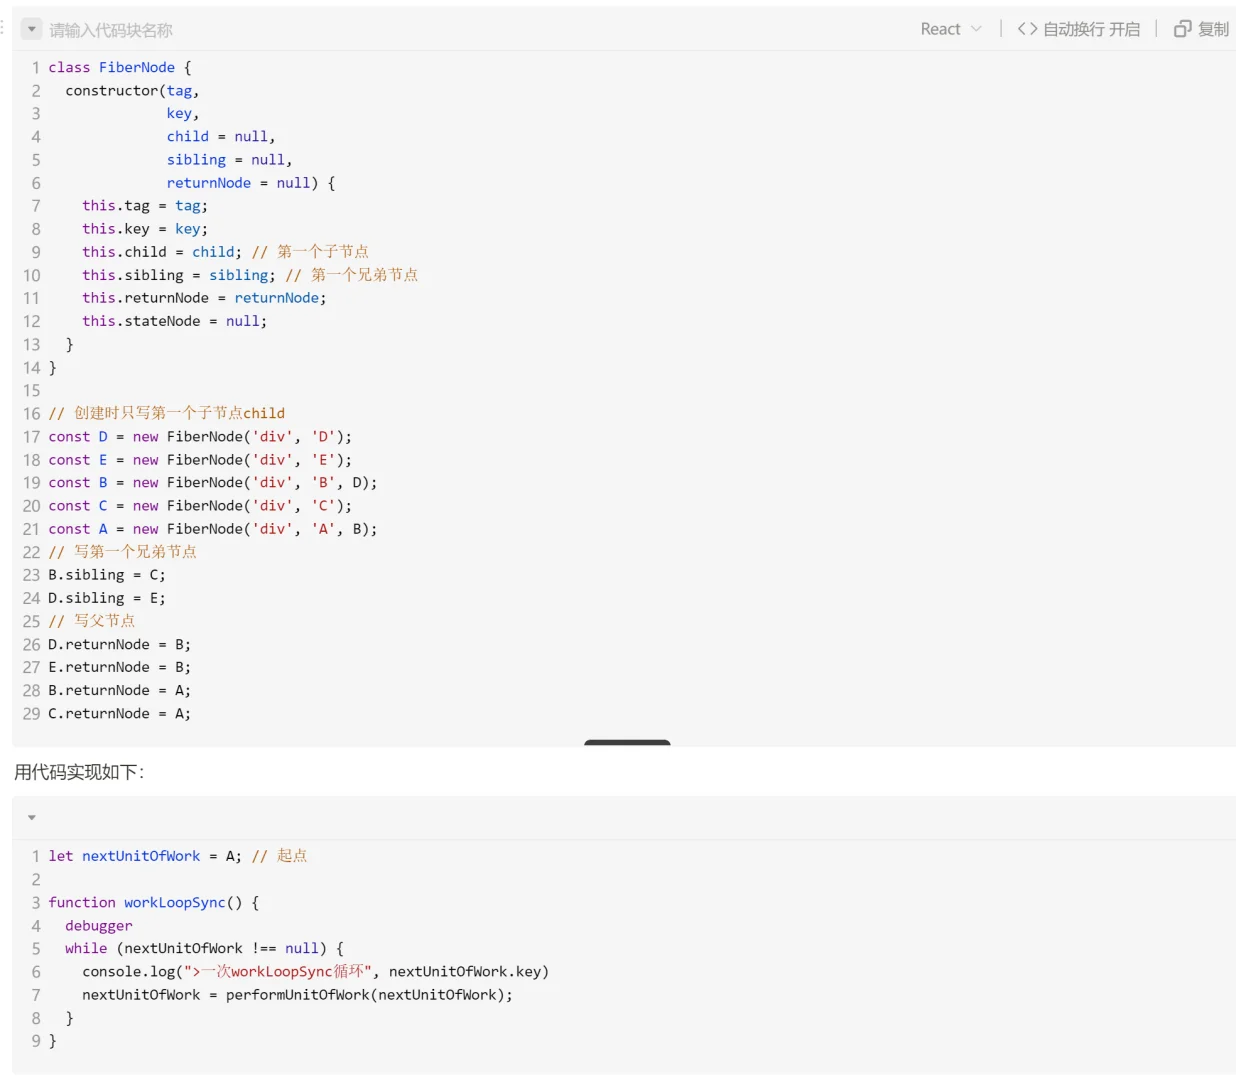Viewport: 1236px width, 1080px height.
Task: Click line "const B = new FiberNode('div', 'B', D);"
Action: [213, 482]
